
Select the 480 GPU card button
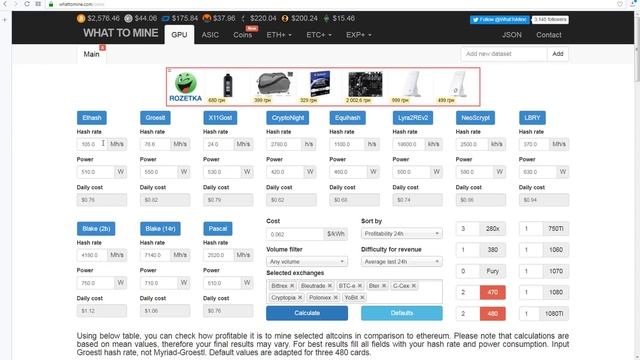coord(493,313)
